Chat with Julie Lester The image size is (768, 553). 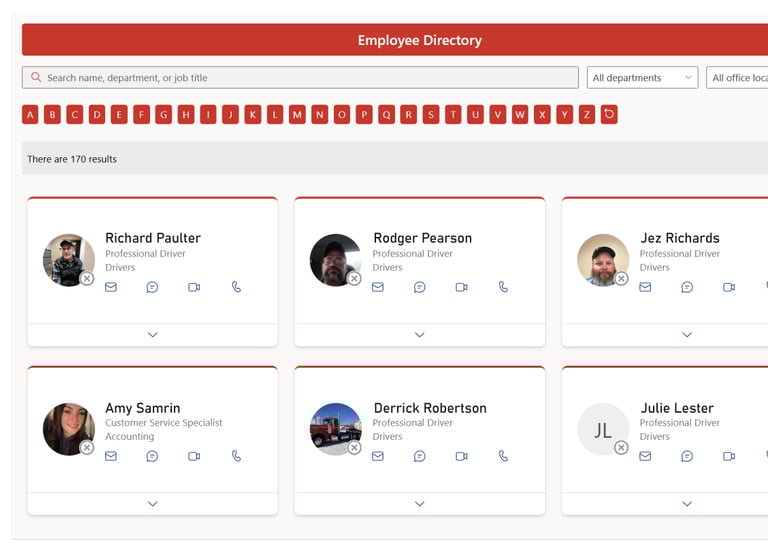(687, 456)
